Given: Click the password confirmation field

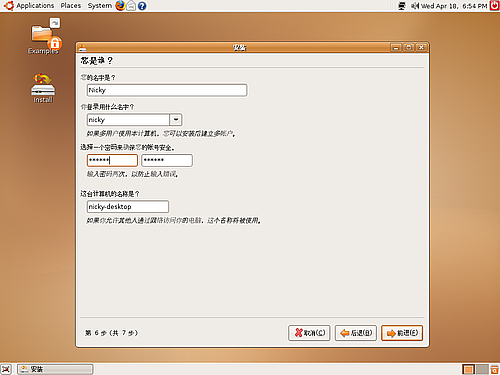Looking at the screenshot, I should coord(167,160).
